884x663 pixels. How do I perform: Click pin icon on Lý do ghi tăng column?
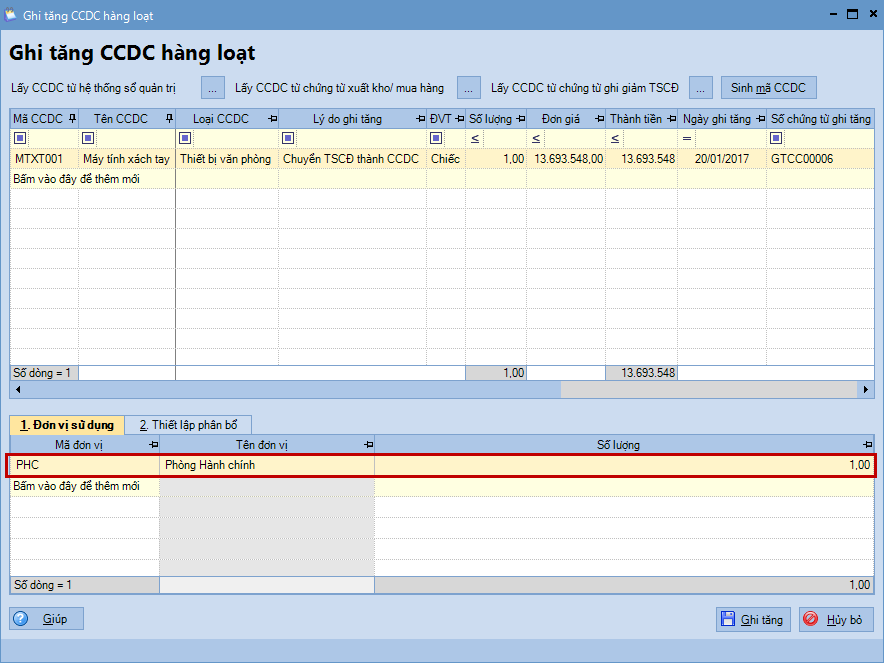[420, 119]
